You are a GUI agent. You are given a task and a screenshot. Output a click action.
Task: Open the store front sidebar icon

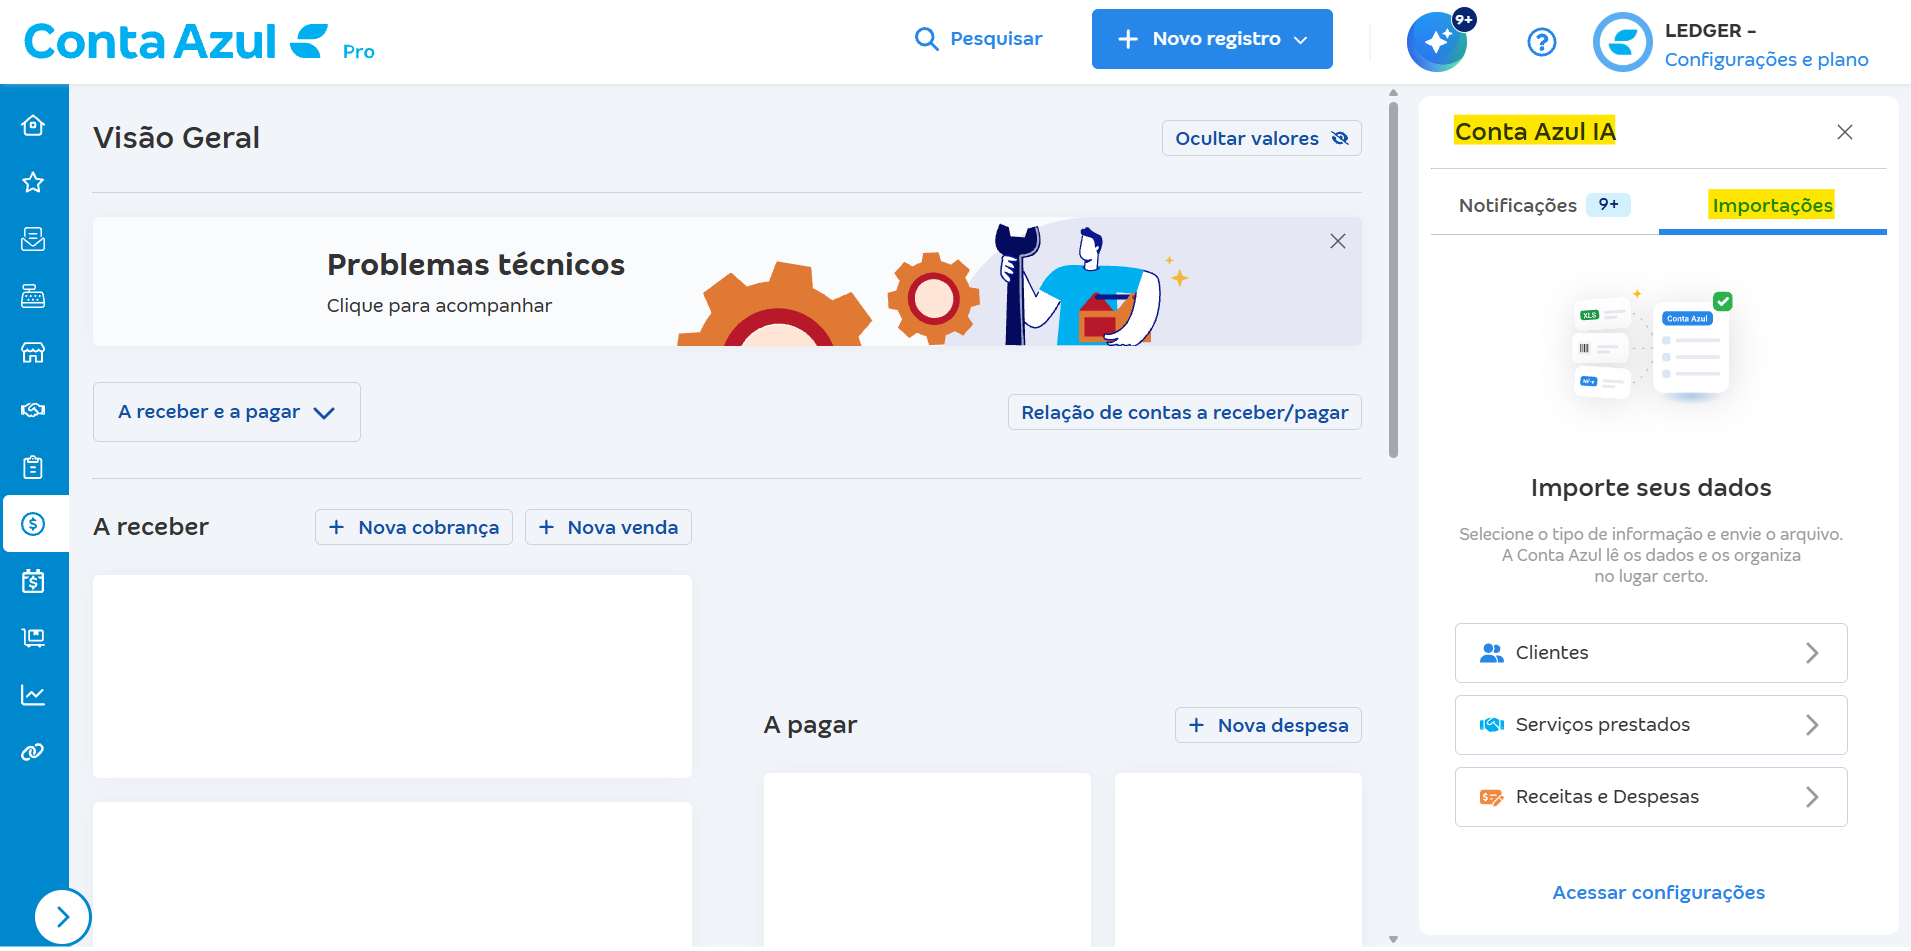click(33, 353)
